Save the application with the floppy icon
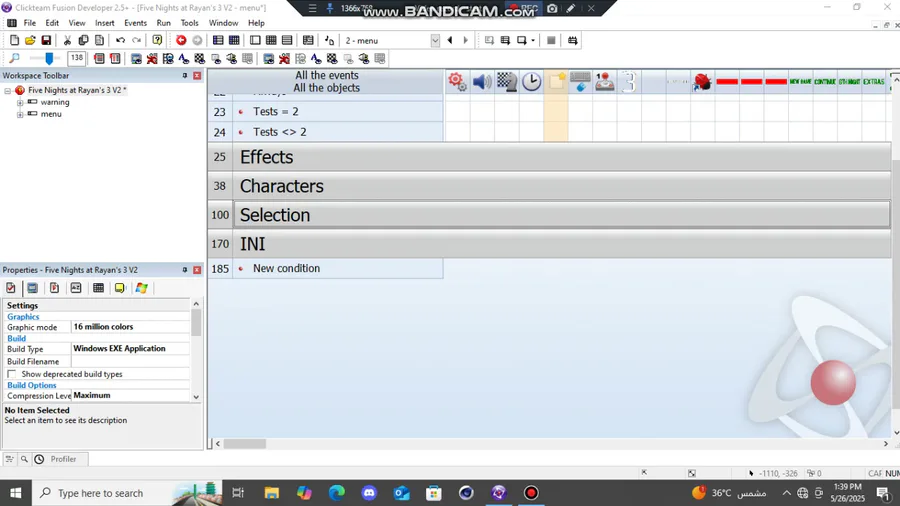Image resolution: width=900 pixels, height=506 pixels. (x=46, y=40)
